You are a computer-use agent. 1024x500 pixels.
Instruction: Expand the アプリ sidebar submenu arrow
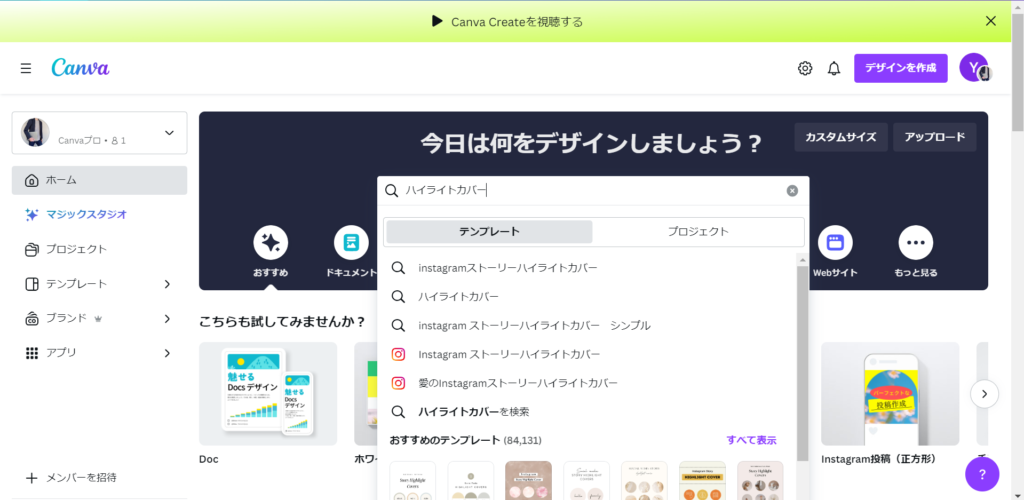(x=167, y=353)
